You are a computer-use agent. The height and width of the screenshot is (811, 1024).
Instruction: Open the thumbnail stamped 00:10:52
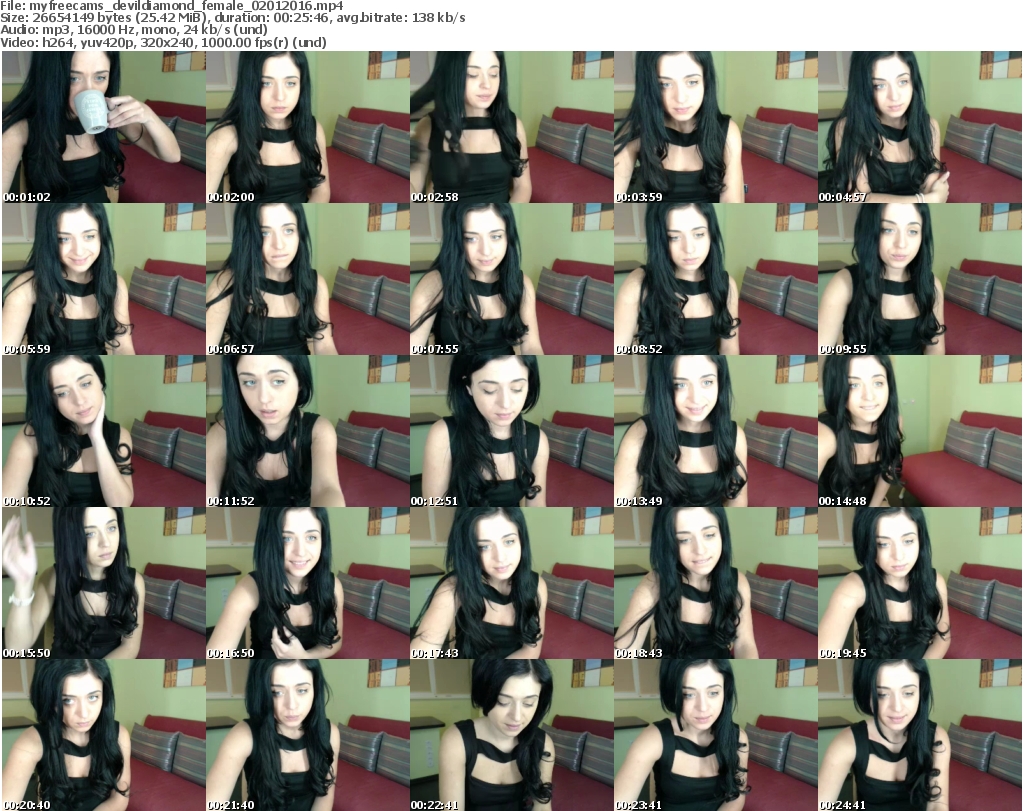[104, 432]
